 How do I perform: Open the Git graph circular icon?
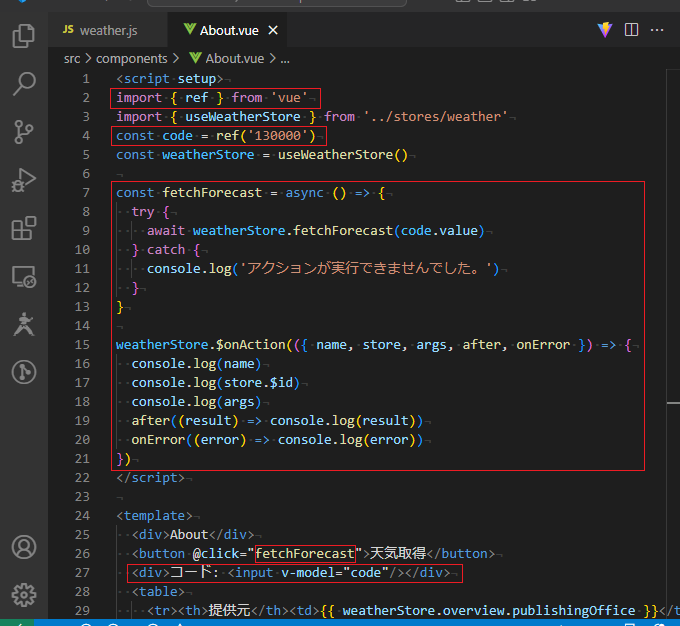point(23,372)
